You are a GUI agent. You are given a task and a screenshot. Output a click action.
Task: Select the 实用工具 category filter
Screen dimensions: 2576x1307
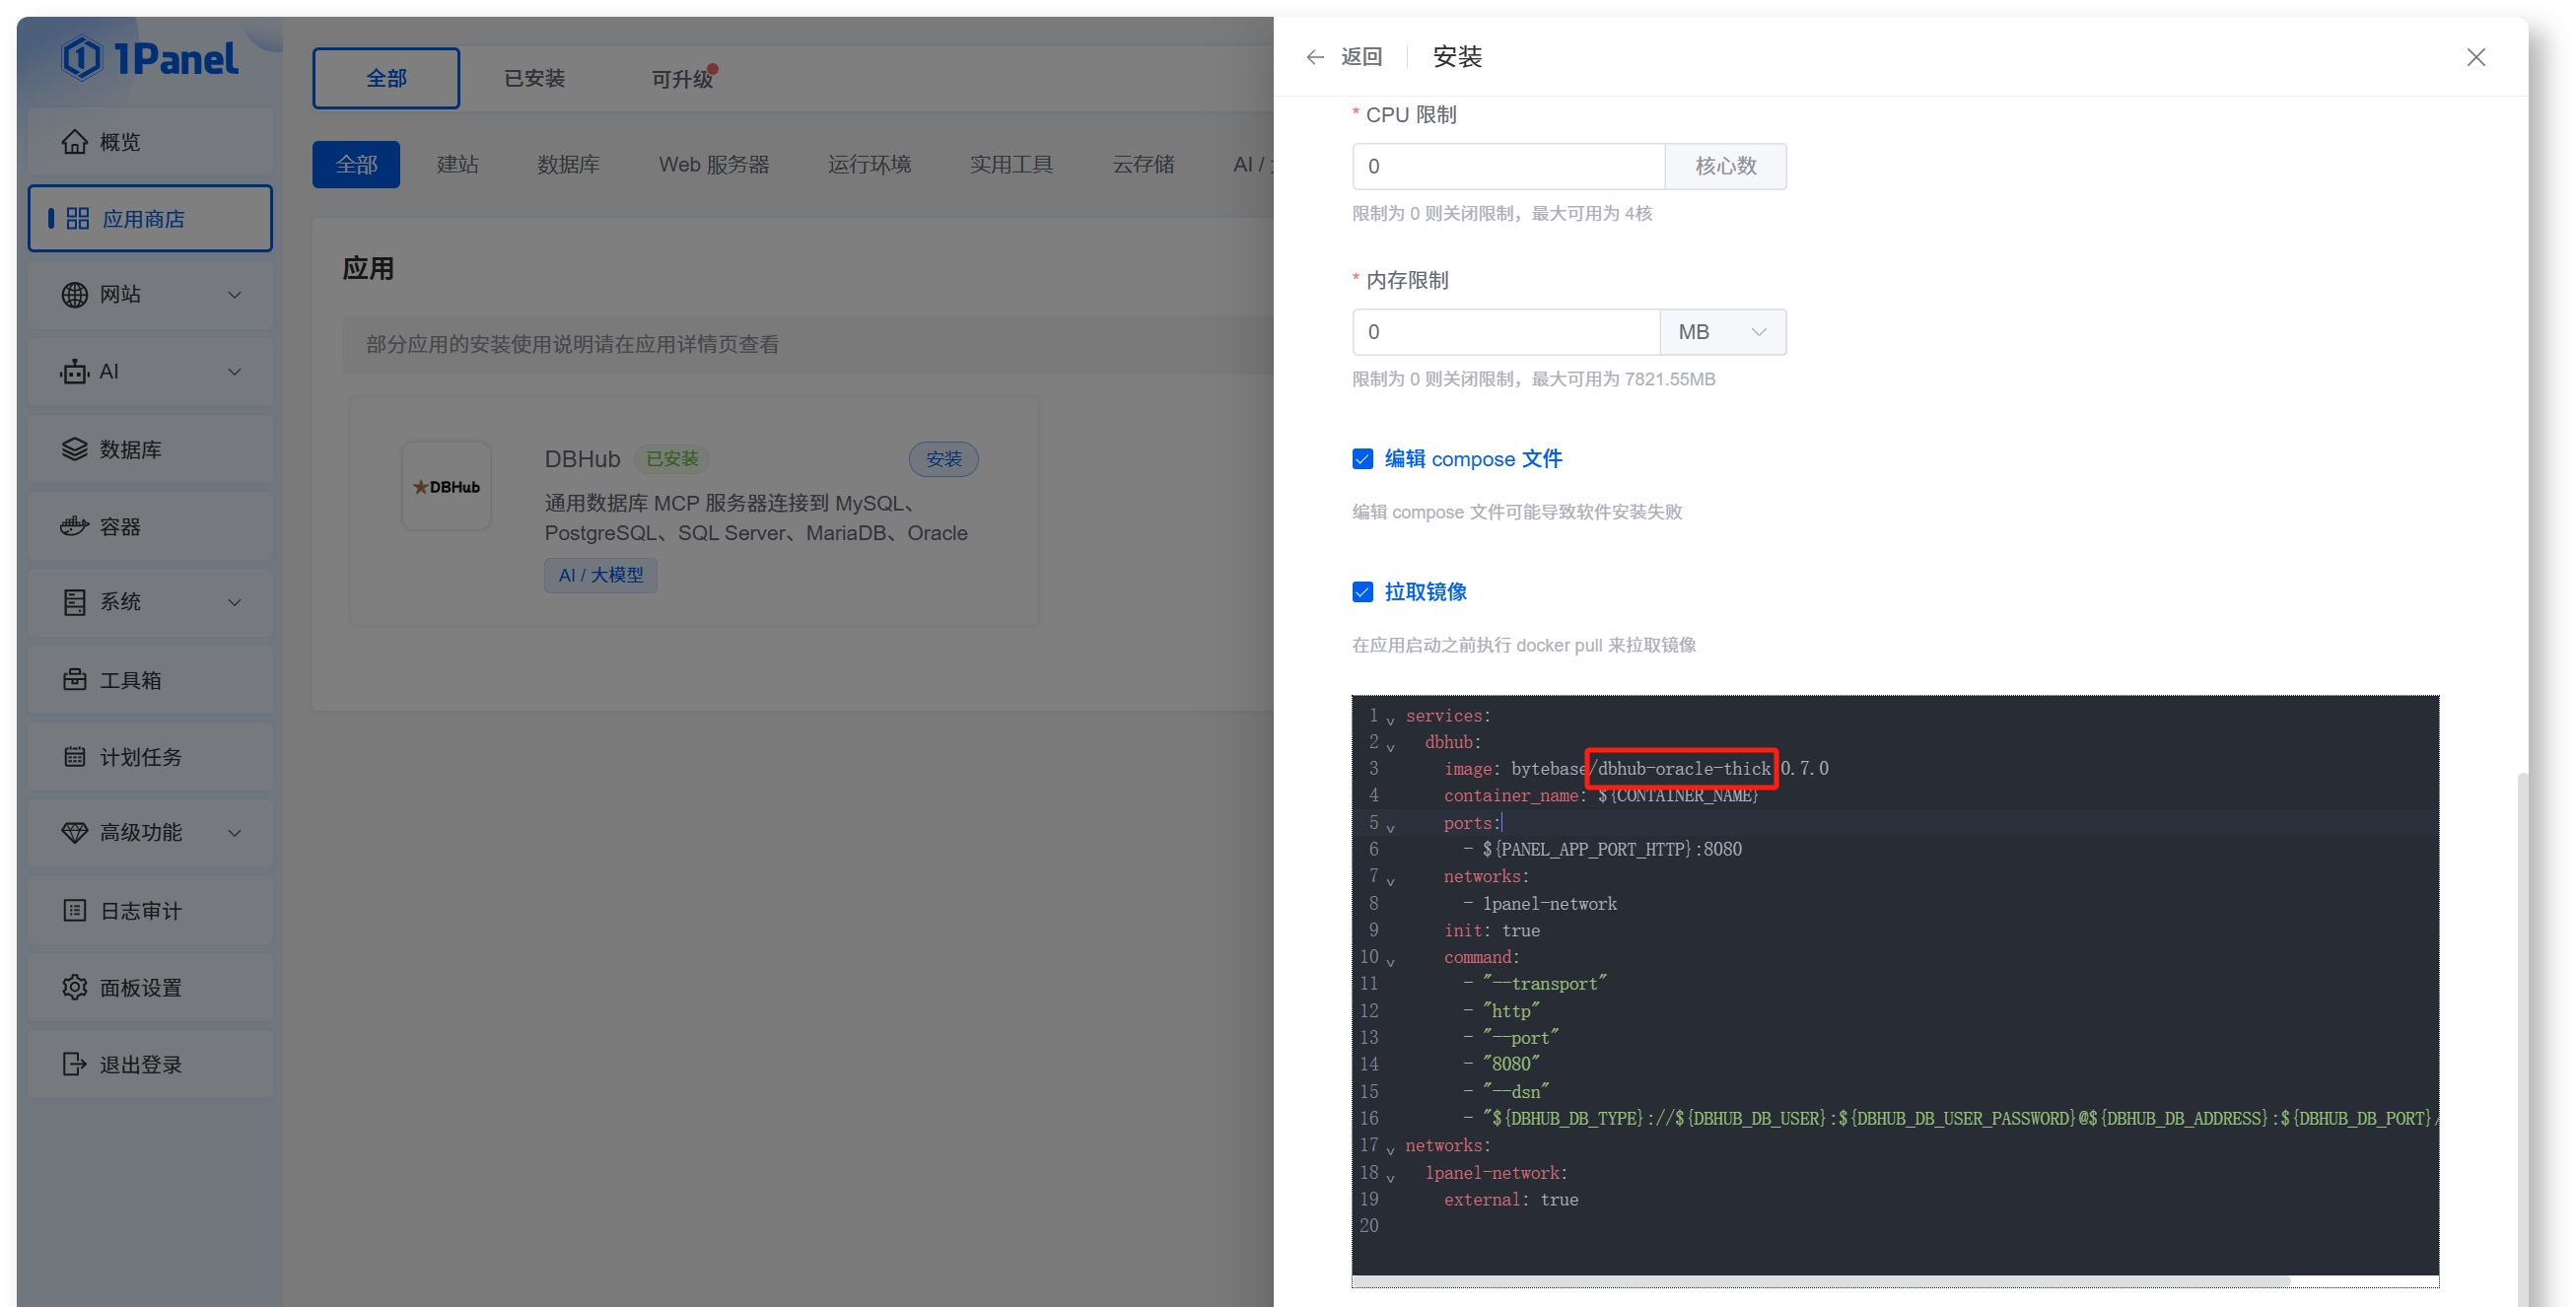(x=1011, y=164)
